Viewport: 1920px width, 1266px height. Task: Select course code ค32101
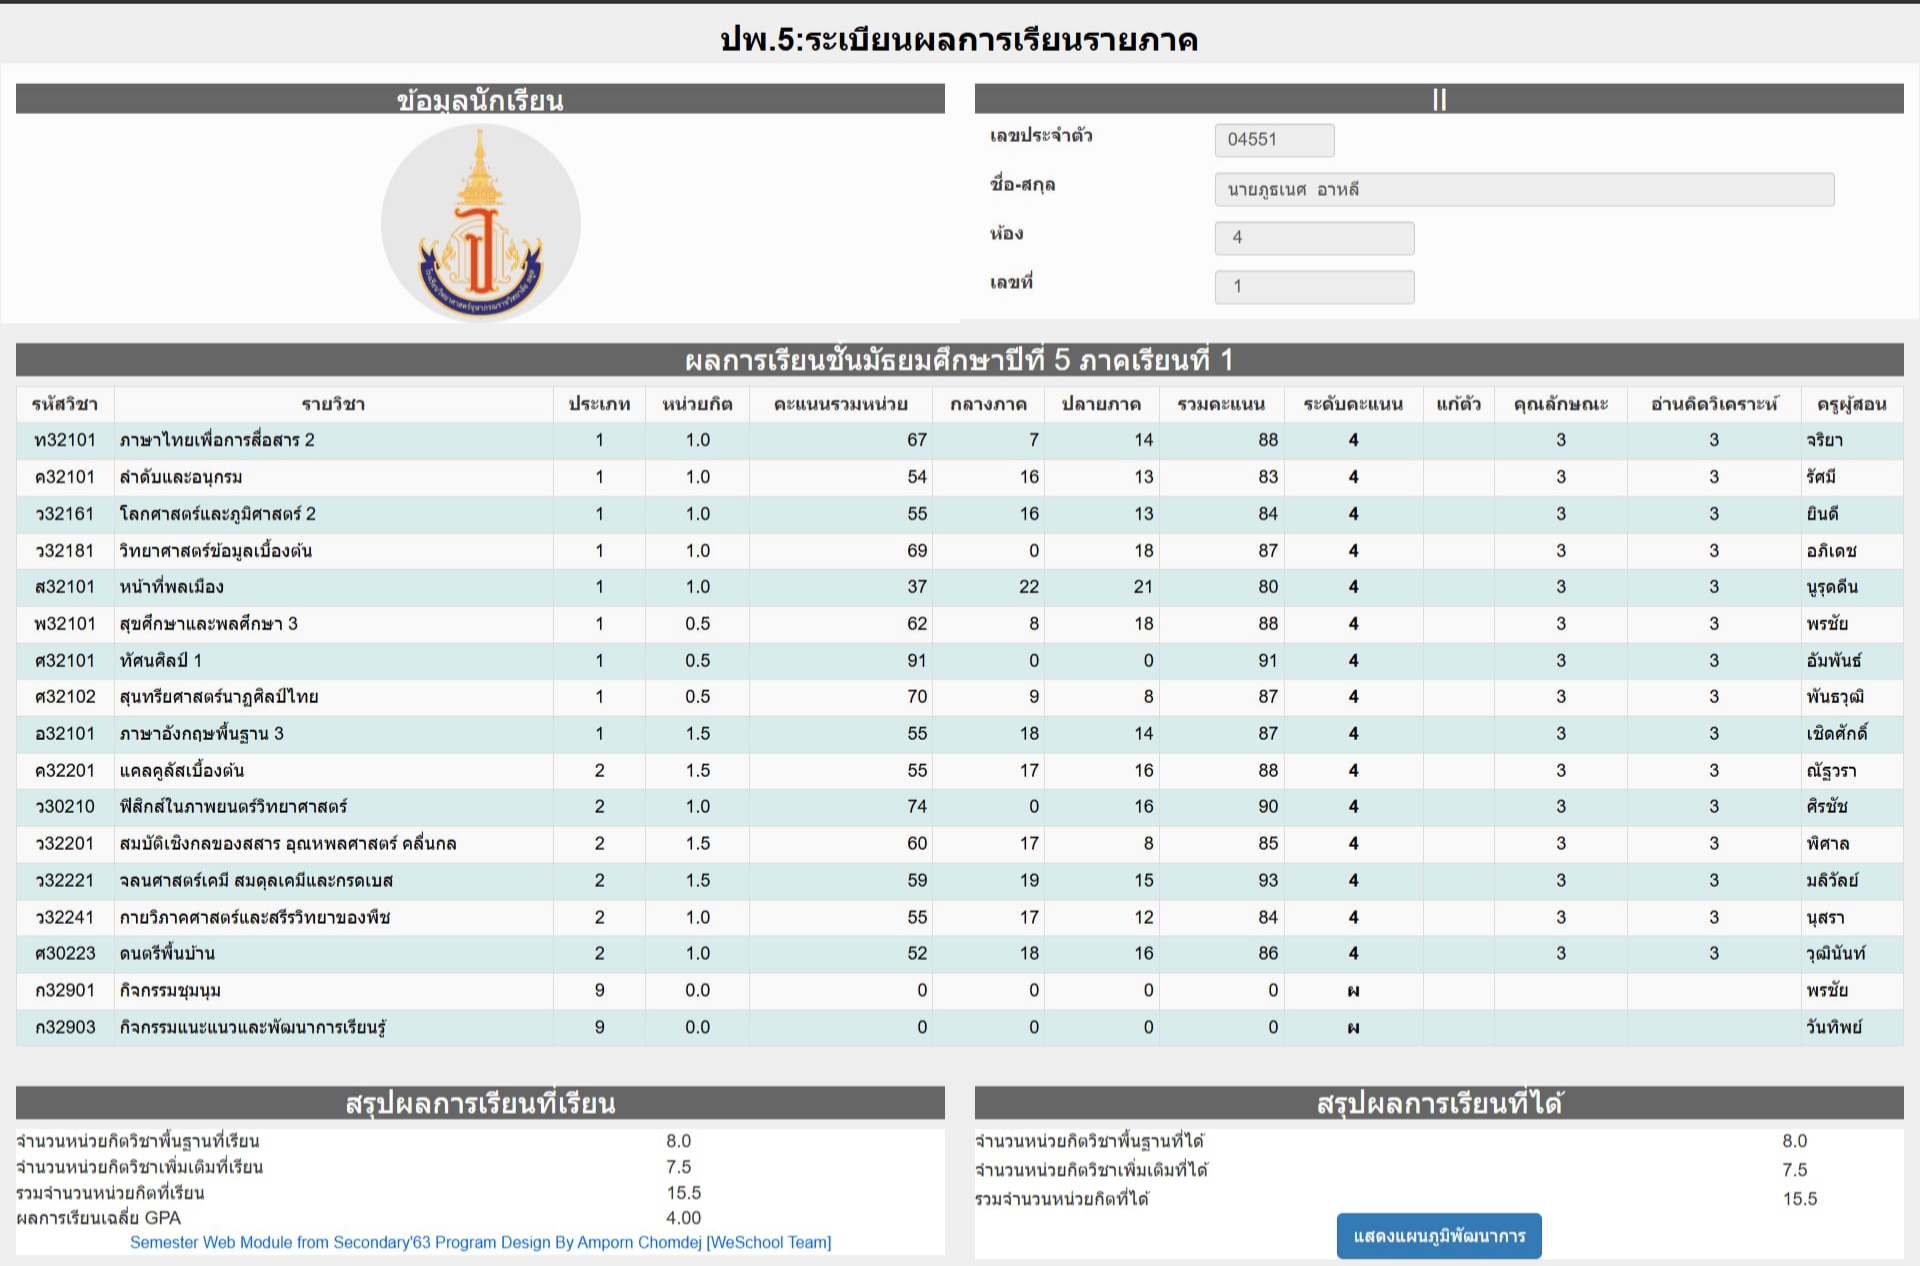coord(65,477)
